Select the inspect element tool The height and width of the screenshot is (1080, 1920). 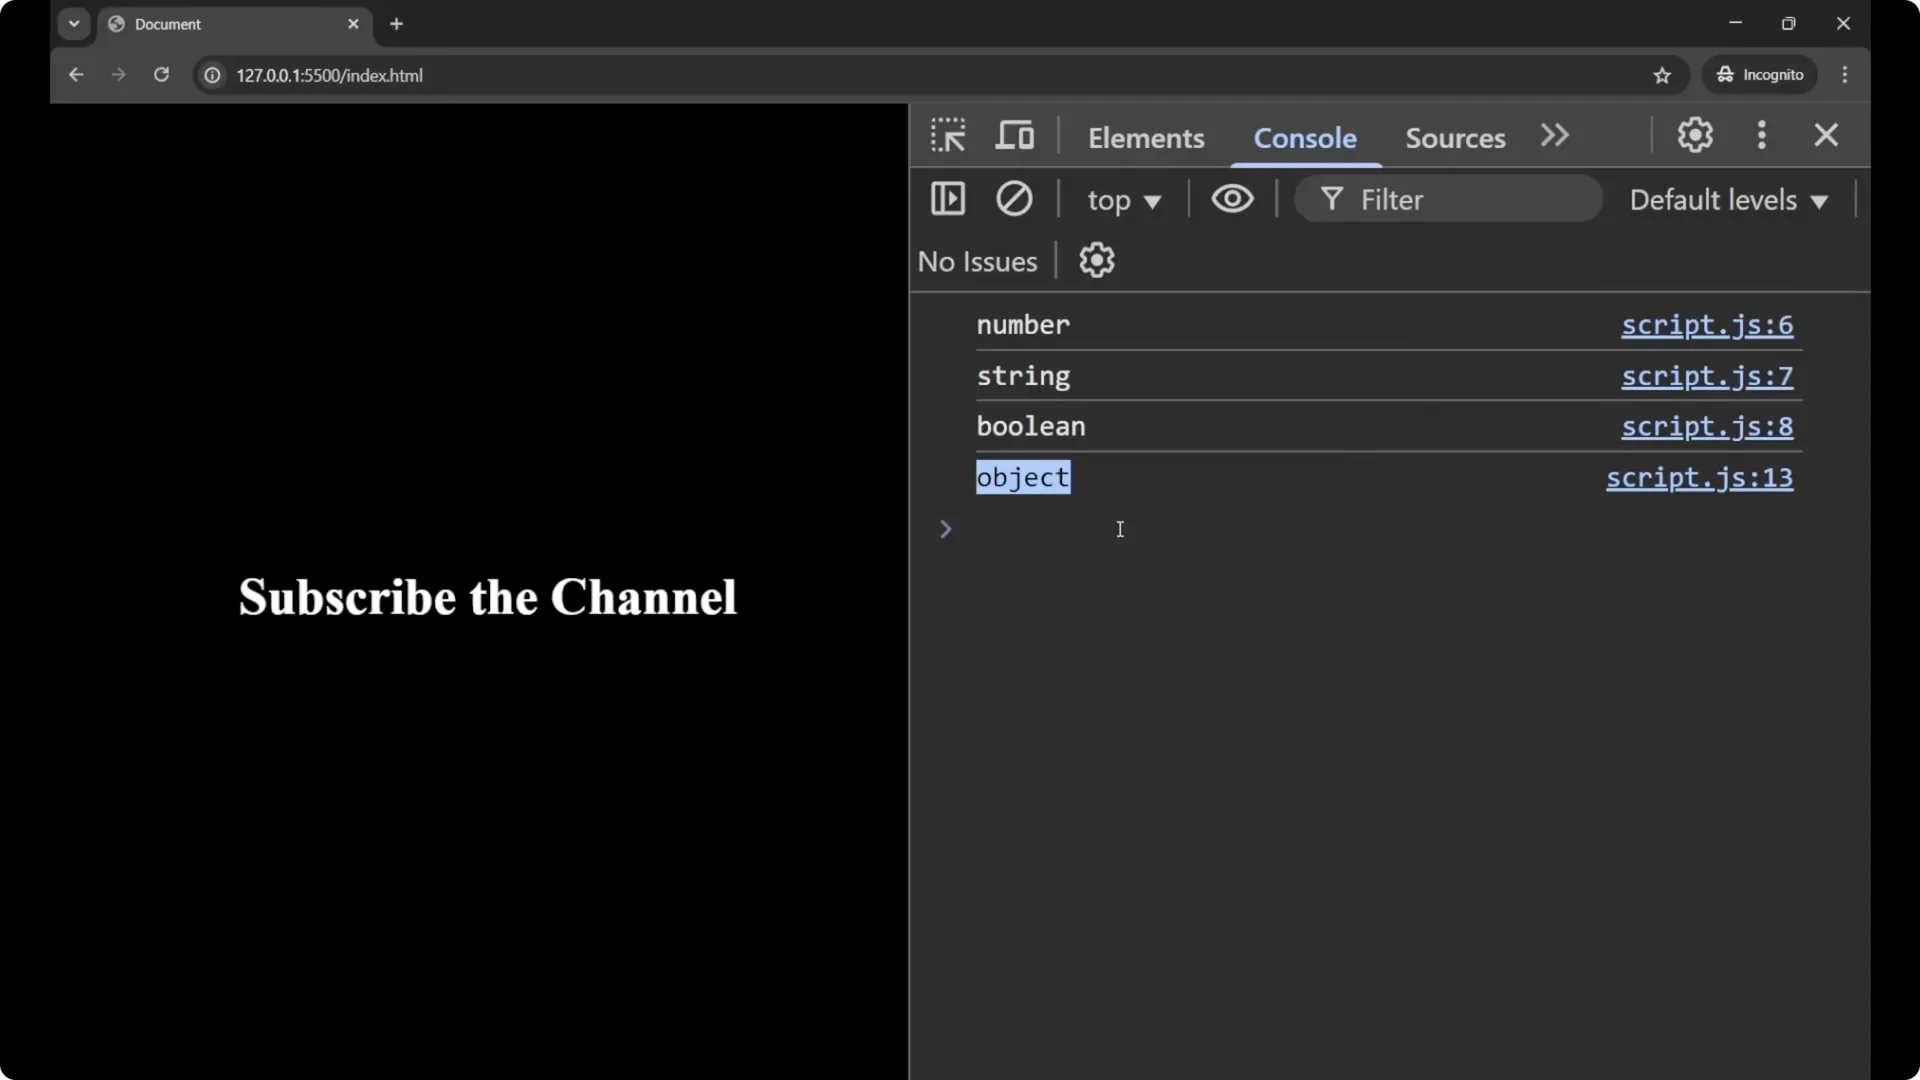(947, 135)
